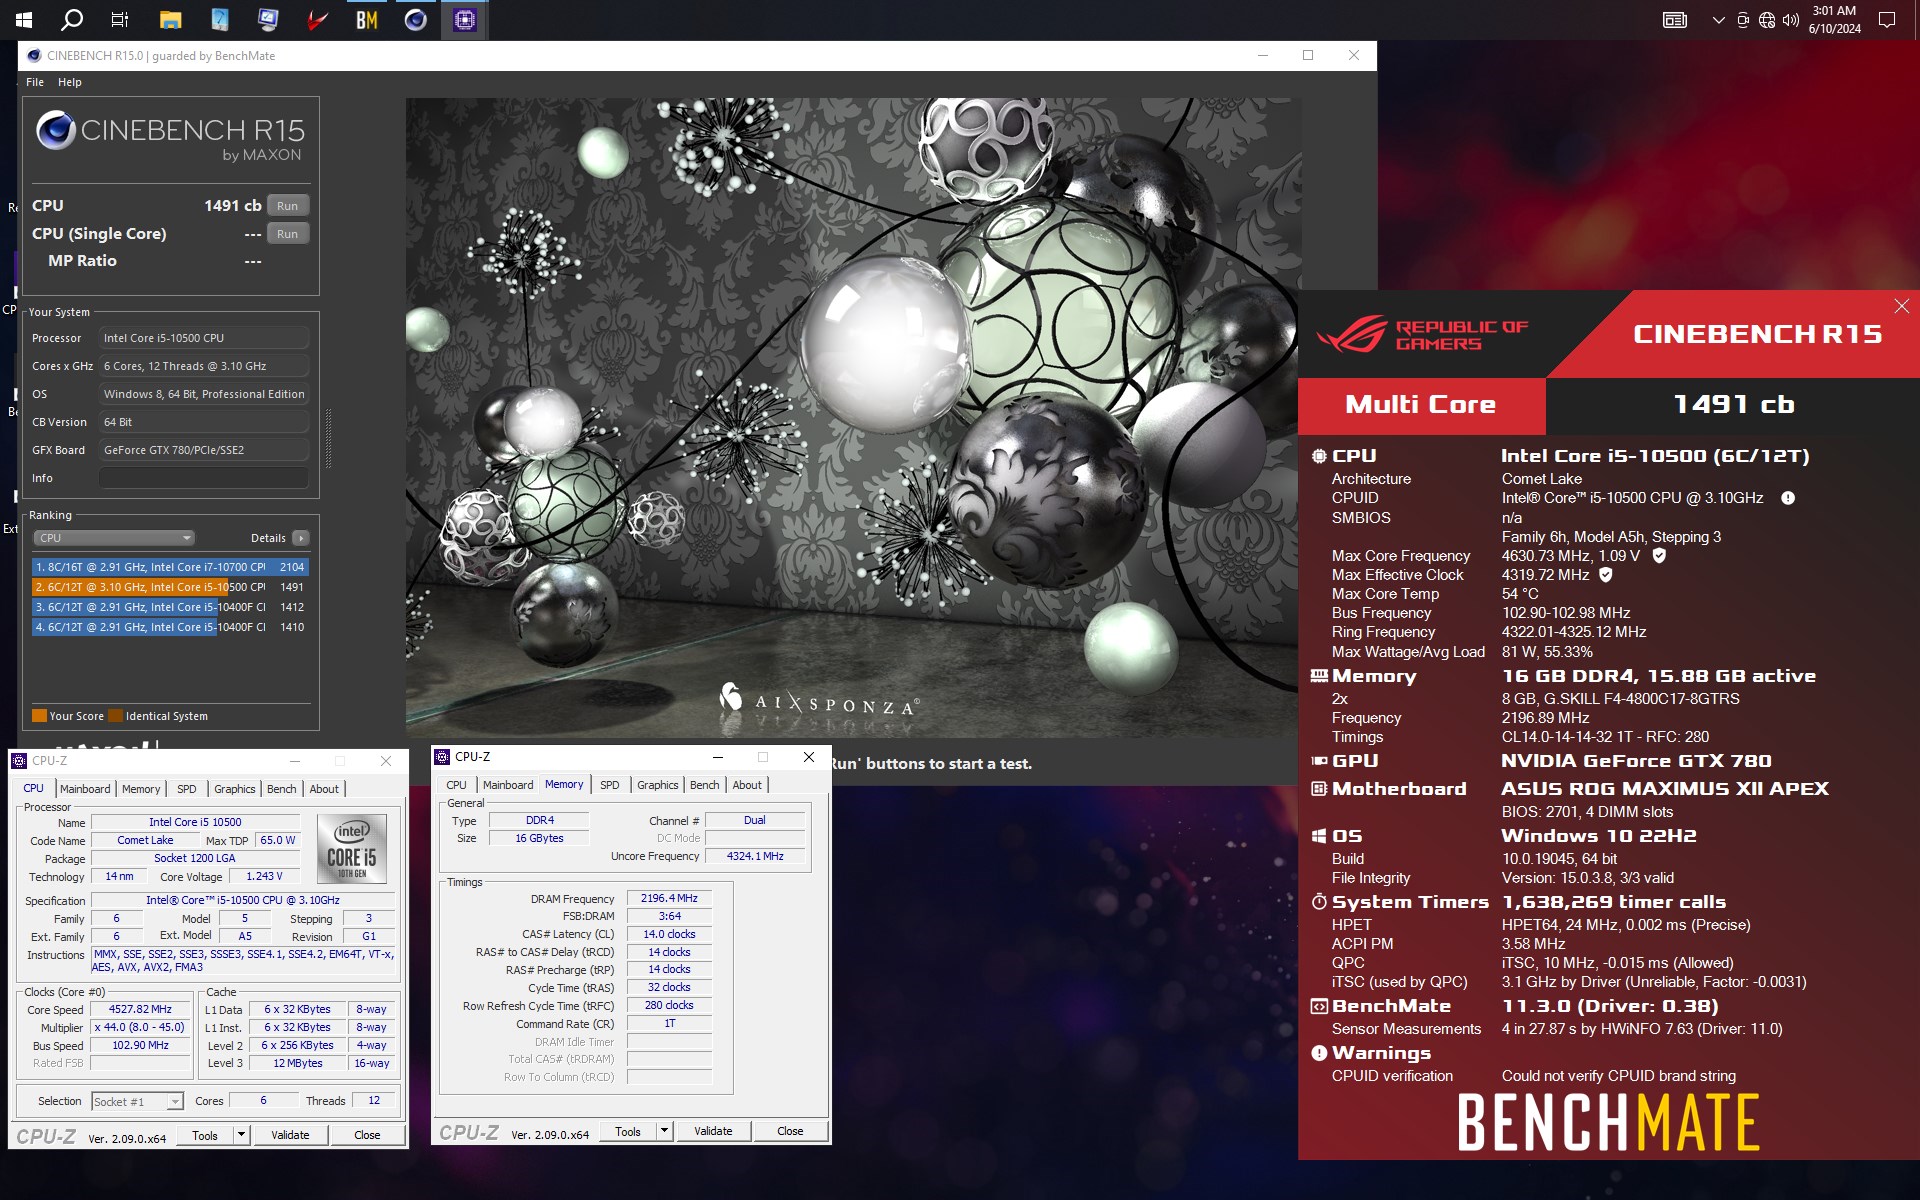Switch to Mainboard tab in left CPU-Z
The width and height of the screenshot is (1920, 1200).
pos(85,789)
